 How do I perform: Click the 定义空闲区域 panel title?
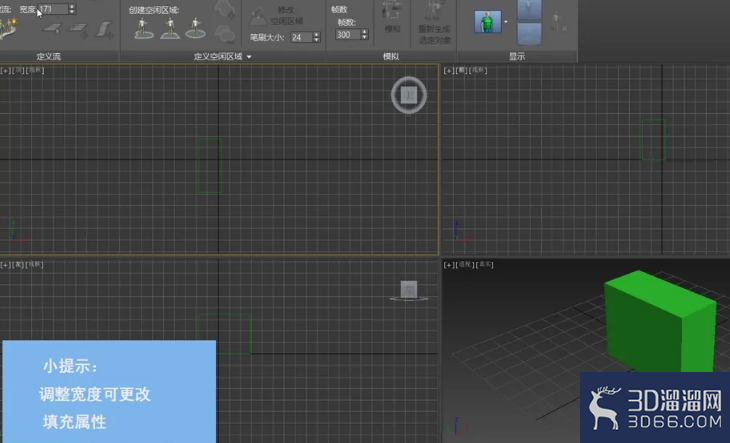(x=218, y=57)
